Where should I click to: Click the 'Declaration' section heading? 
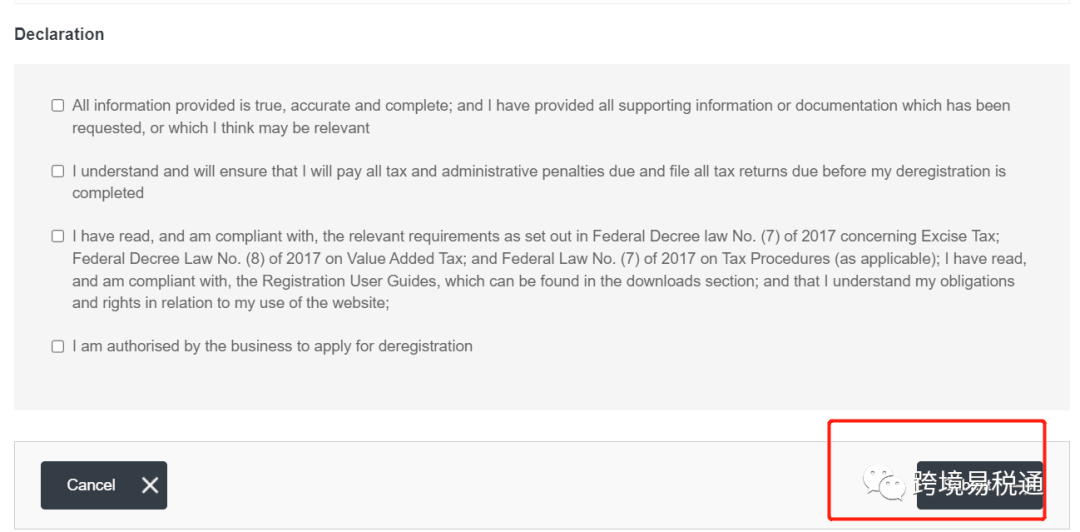(x=59, y=34)
